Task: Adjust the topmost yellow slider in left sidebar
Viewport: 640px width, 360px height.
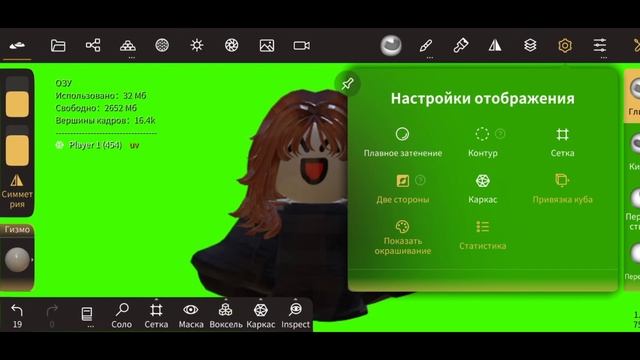Action: point(17,98)
